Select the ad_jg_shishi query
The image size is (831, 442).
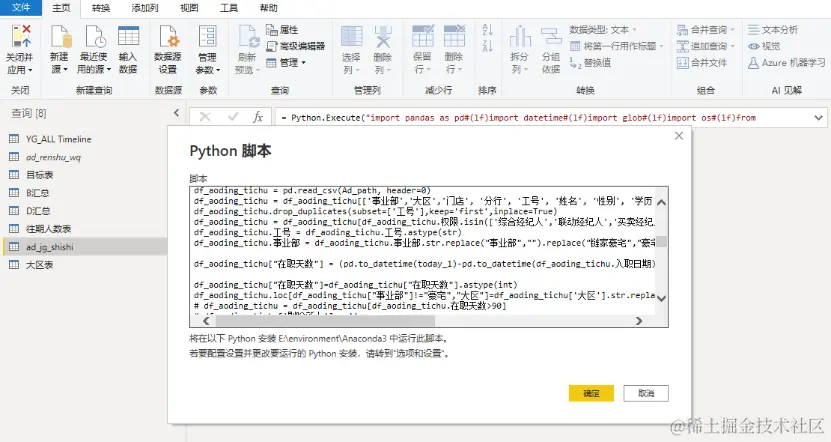tap(84, 247)
